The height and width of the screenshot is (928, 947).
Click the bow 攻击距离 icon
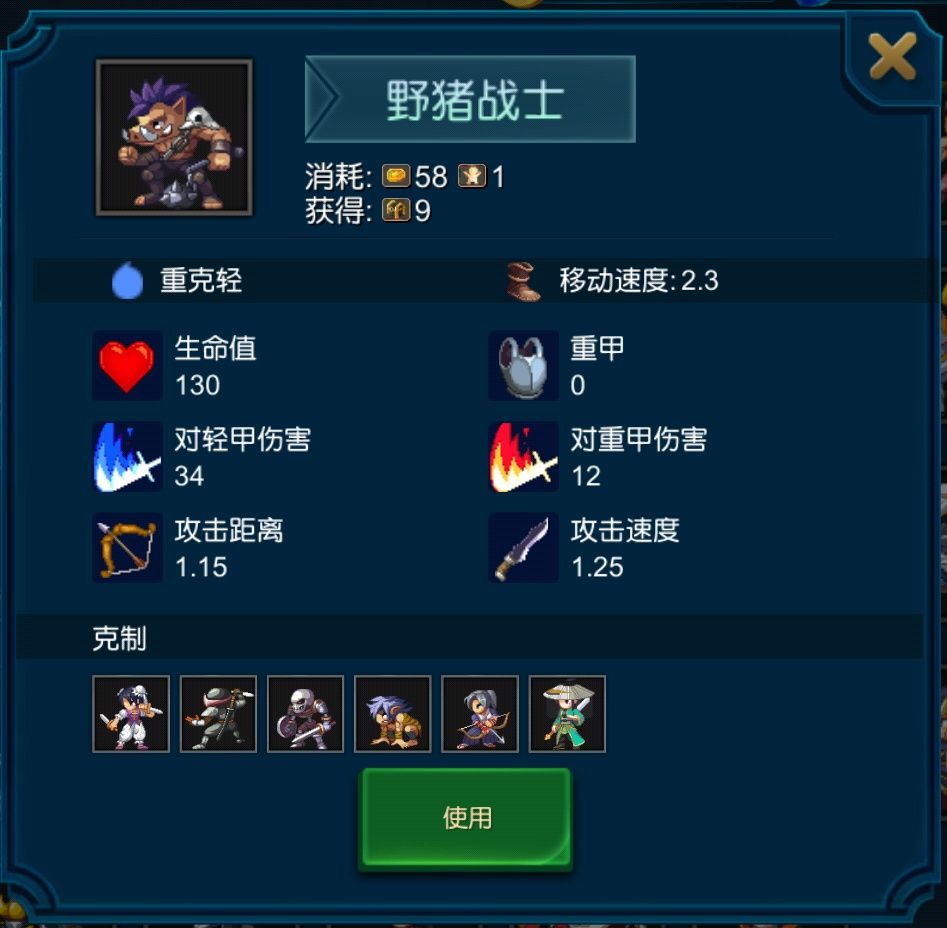pos(127,548)
